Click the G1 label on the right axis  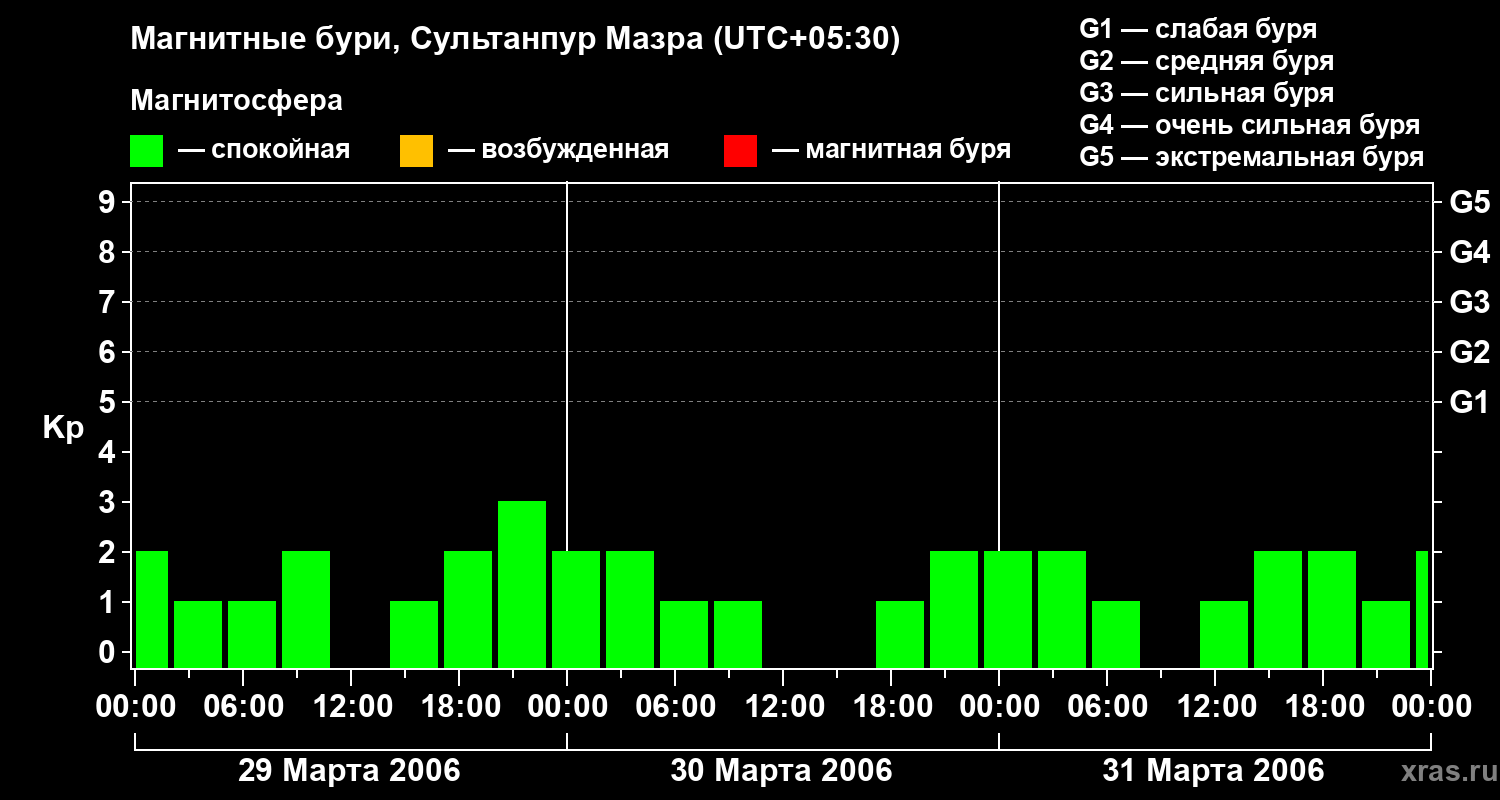(1469, 402)
